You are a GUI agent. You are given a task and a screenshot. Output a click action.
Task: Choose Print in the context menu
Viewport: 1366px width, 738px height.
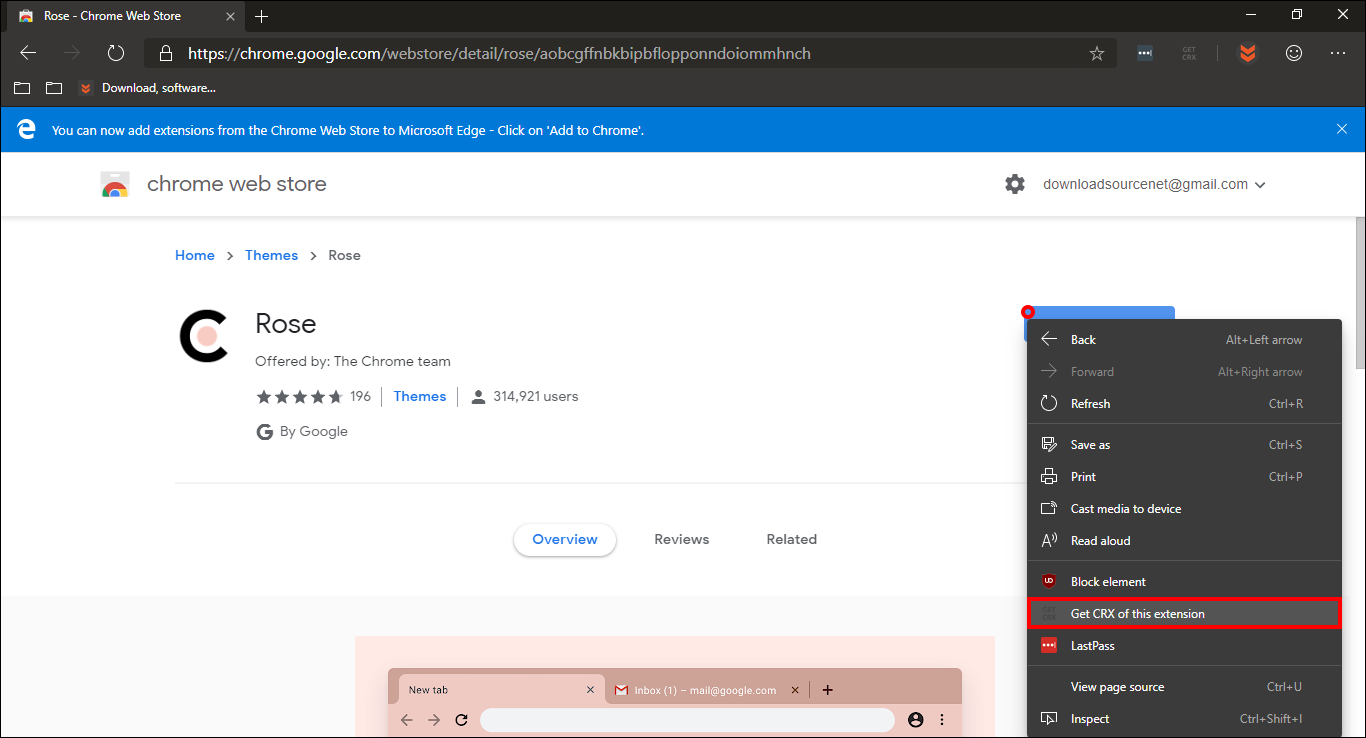coord(1184,477)
